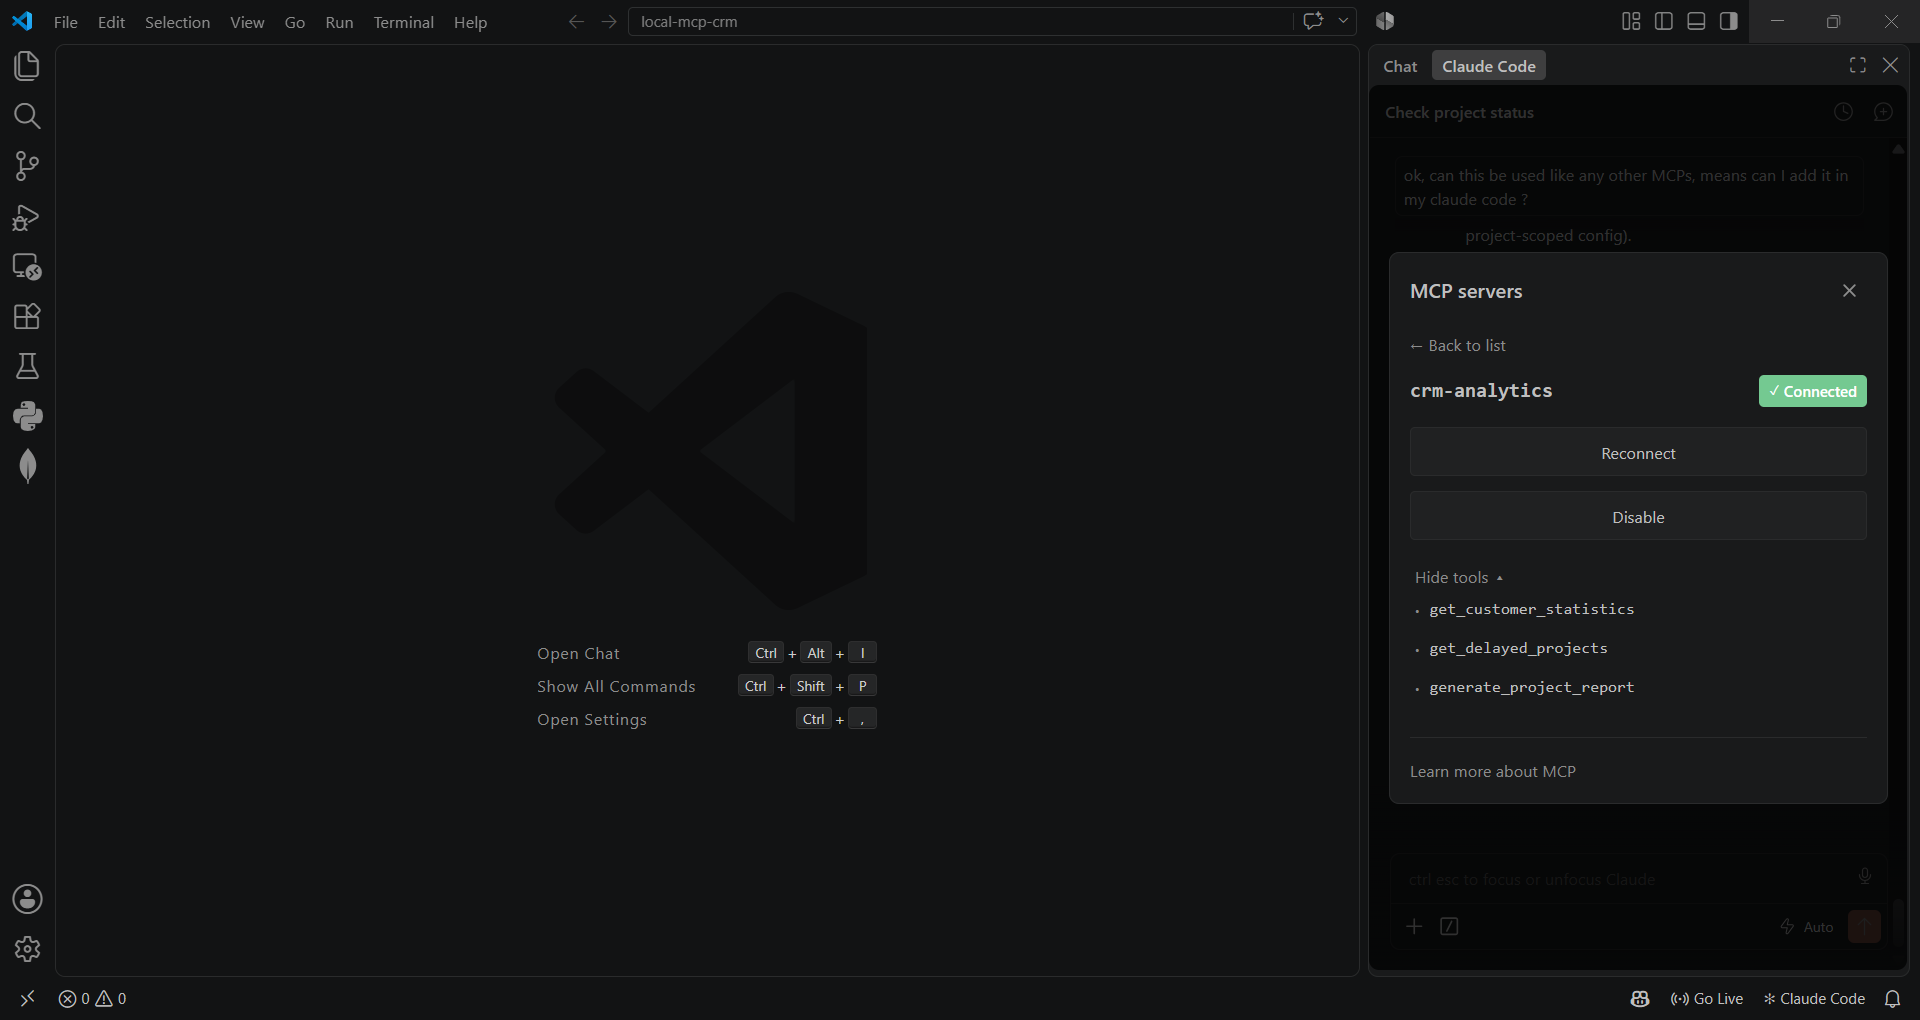The width and height of the screenshot is (1920, 1020).
Task: Open Run and Debug view
Action: tap(27, 217)
